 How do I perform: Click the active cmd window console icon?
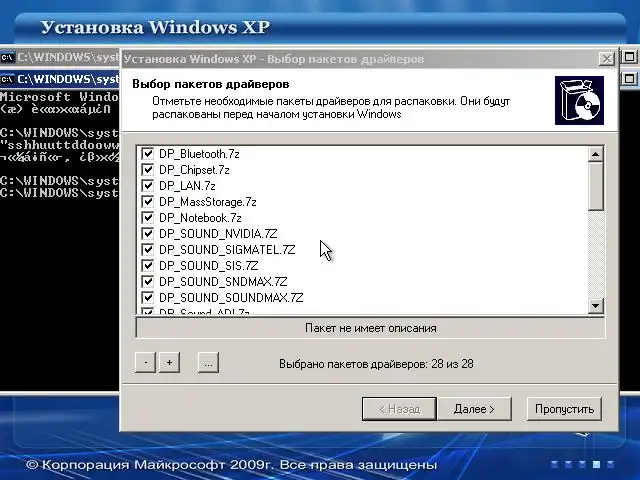click(7, 79)
